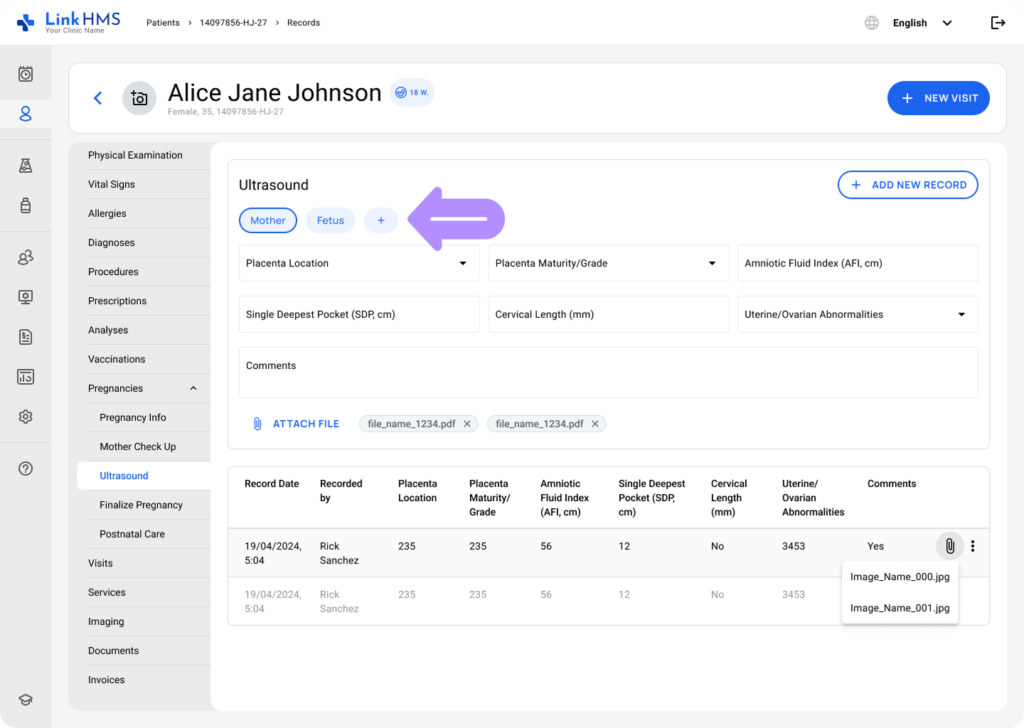Open the help question mark sidebar icon
The image size is (1024, 728).
[26, 468]
